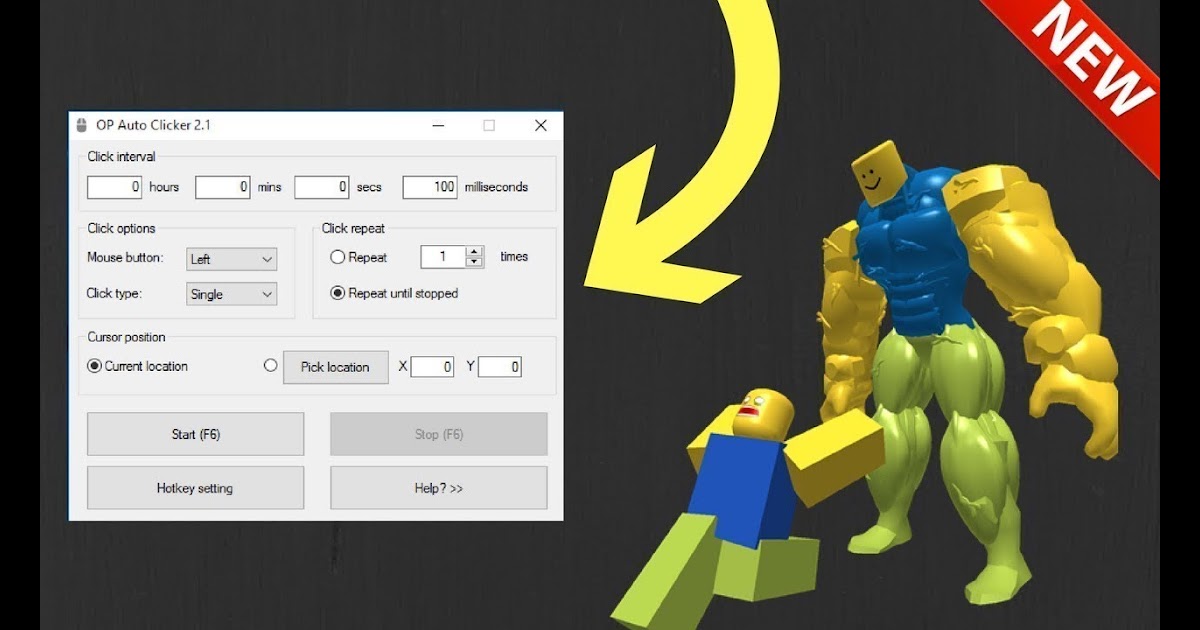Click the Stop (F6) button

[439, 434]
